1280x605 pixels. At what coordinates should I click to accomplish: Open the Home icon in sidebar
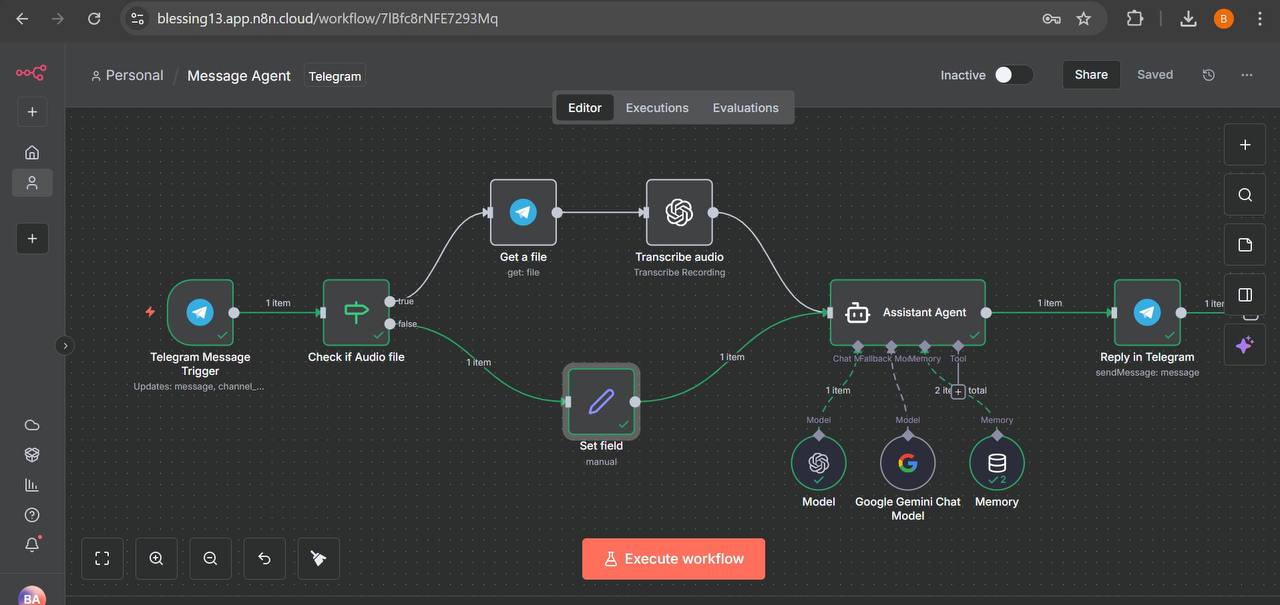(32, 152)
